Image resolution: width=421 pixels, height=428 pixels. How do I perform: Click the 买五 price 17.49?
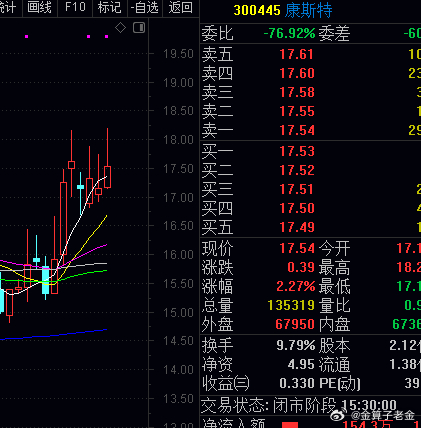(x=297, y=227)
